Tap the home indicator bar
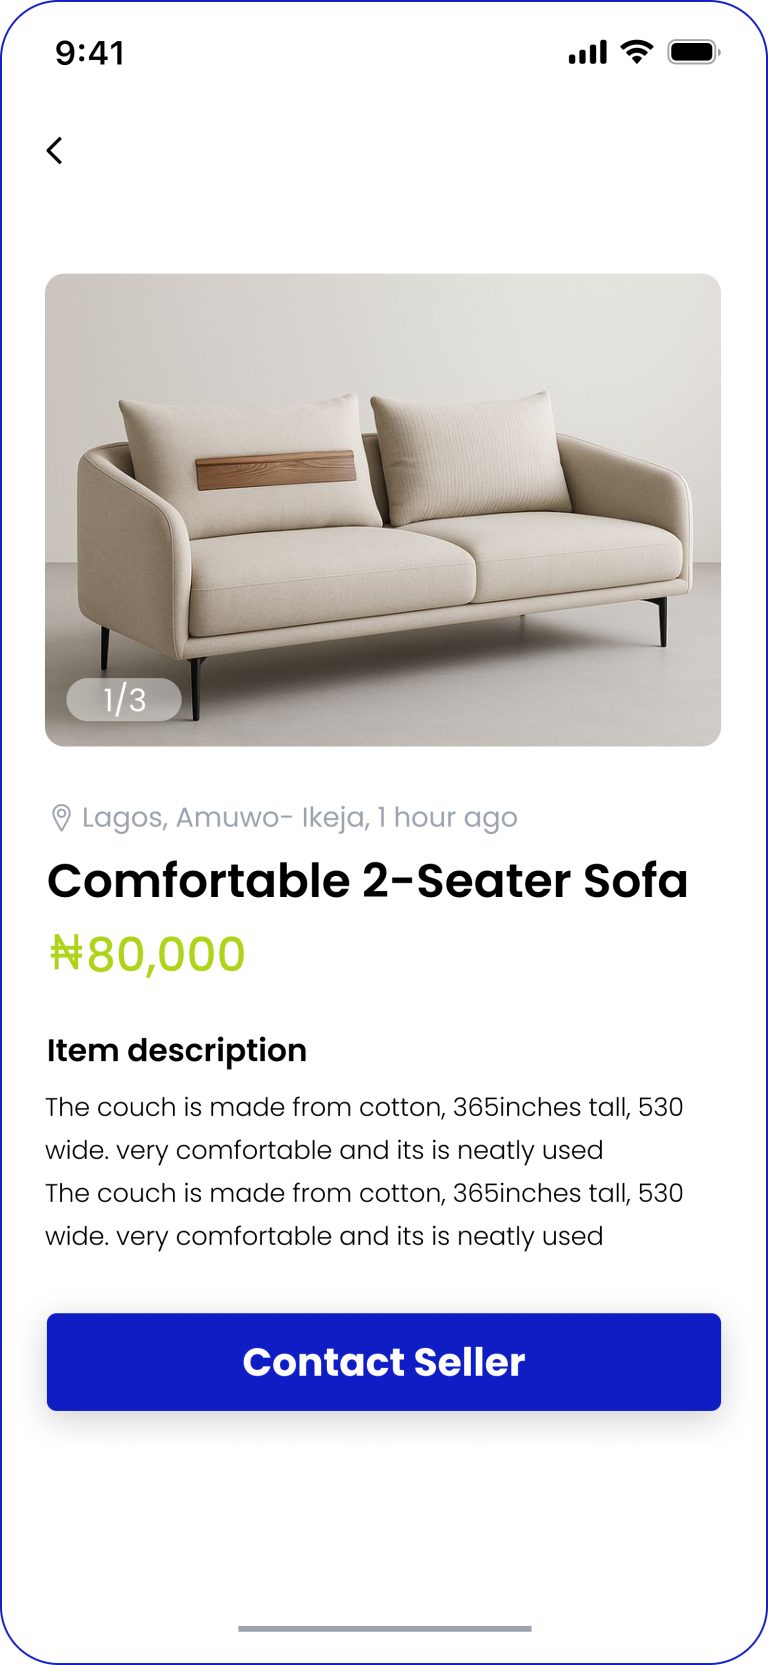Screen dimensions: 768x1665 tap(385, 1629)
